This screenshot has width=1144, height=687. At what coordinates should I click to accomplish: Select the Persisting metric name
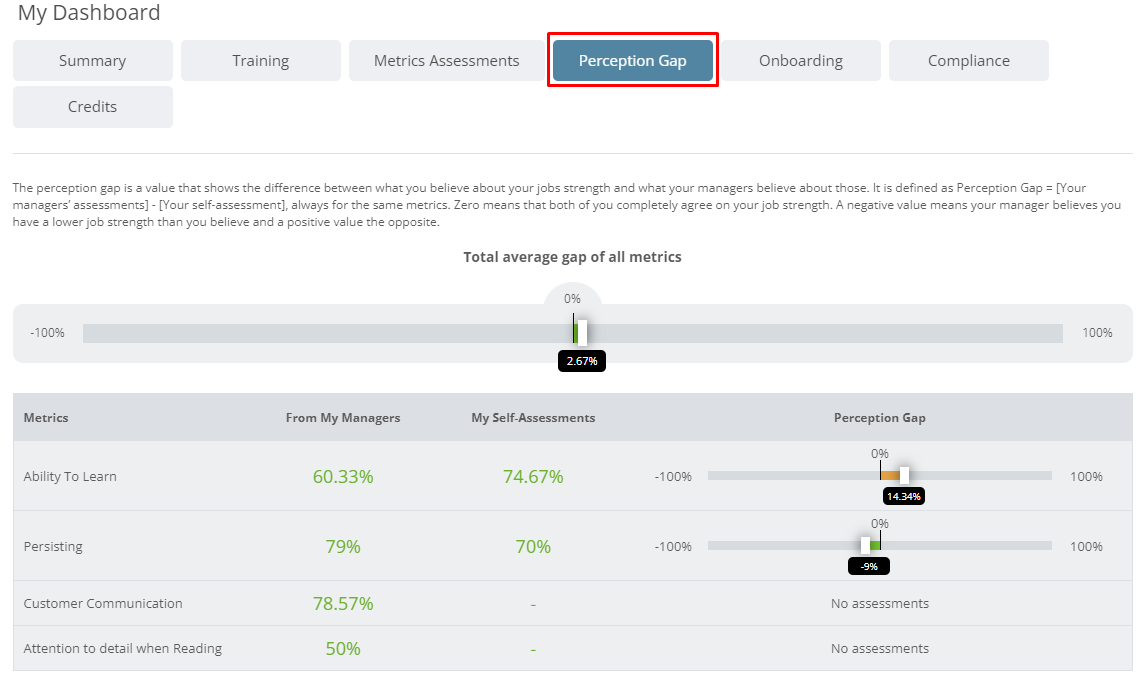tap(53, 546)
